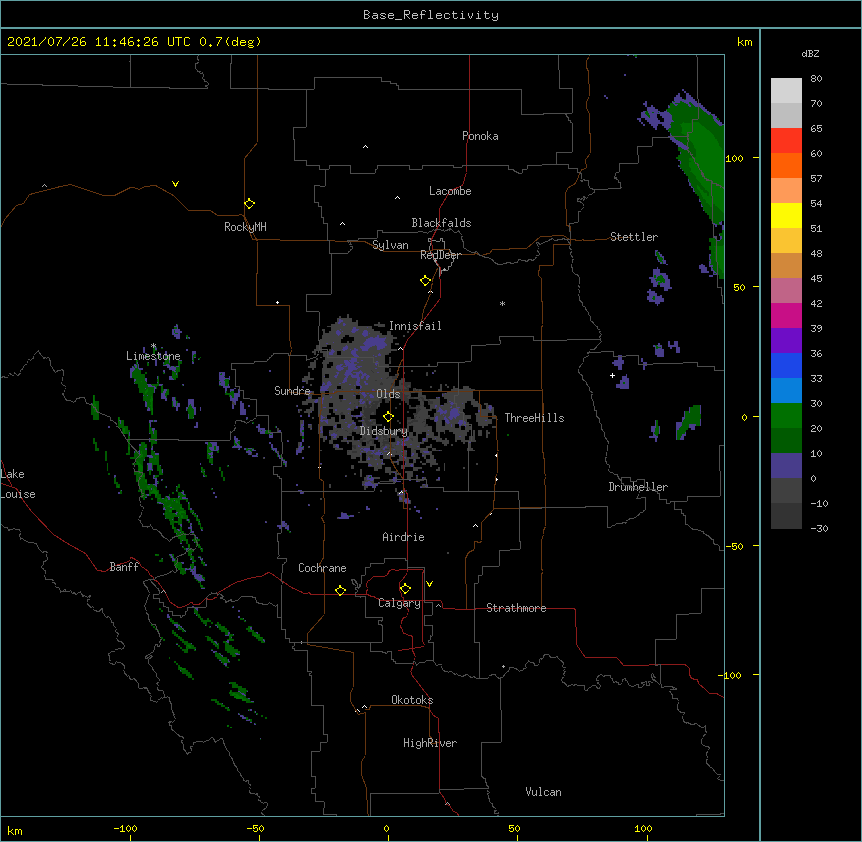Click the Sundre city label
Viewport: 862px width, 842px height.
point(292,391)
